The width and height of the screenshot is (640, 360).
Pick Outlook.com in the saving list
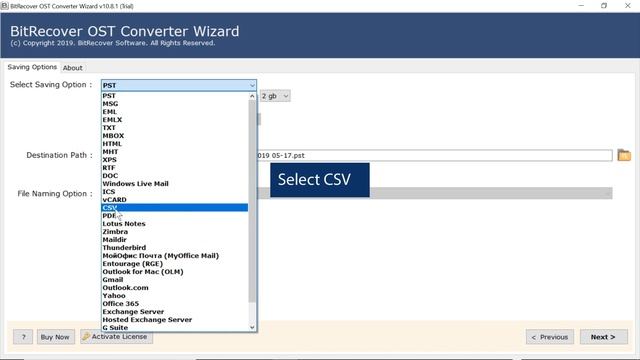(175, 288)
